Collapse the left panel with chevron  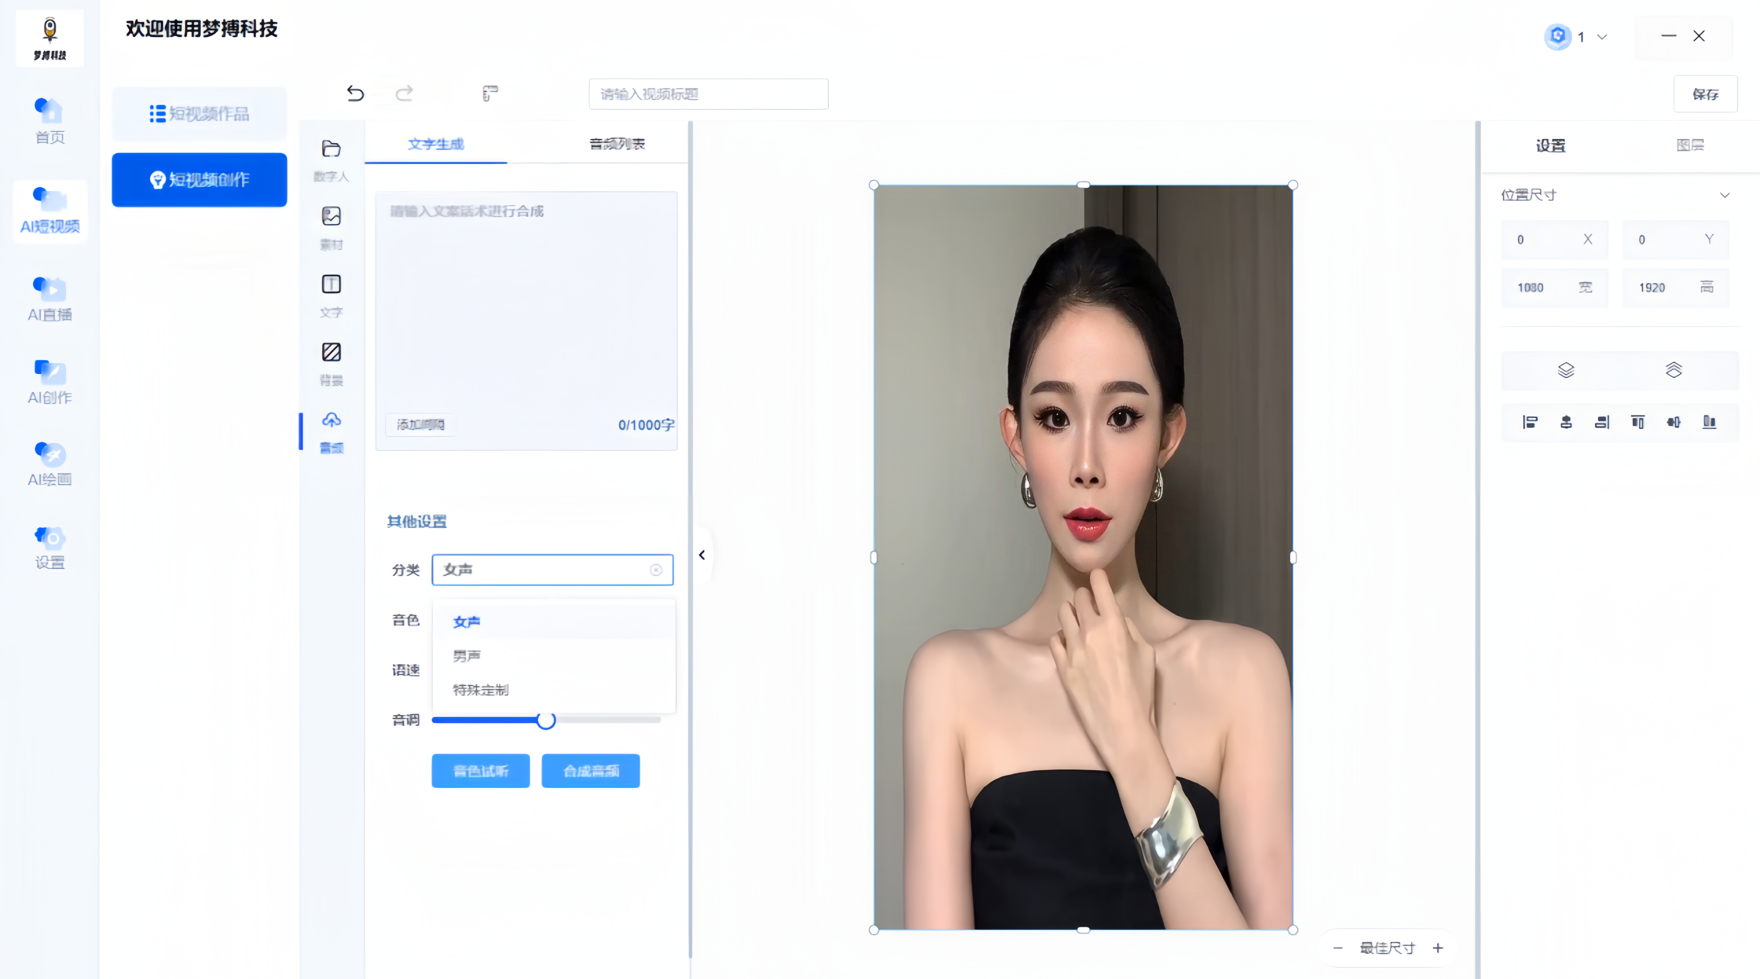point(702,555)
